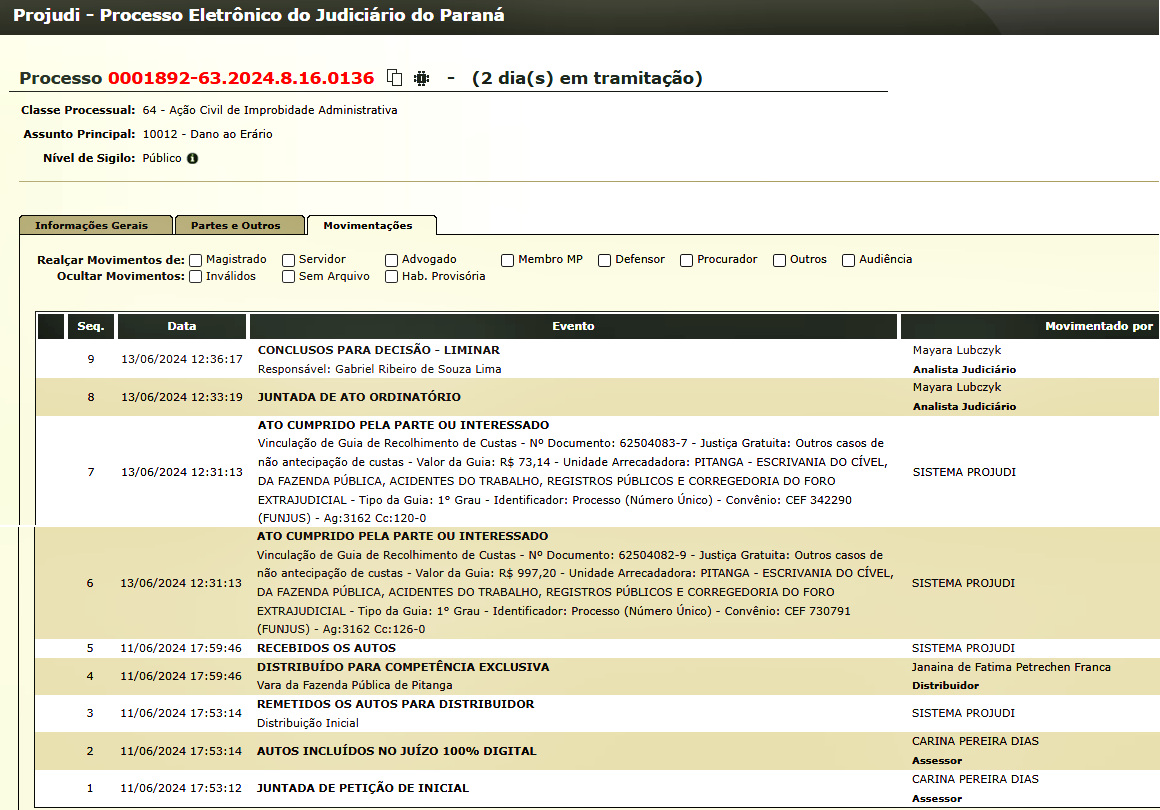
Task: Click the Seq. column header
Action: [x=90, y=326]
